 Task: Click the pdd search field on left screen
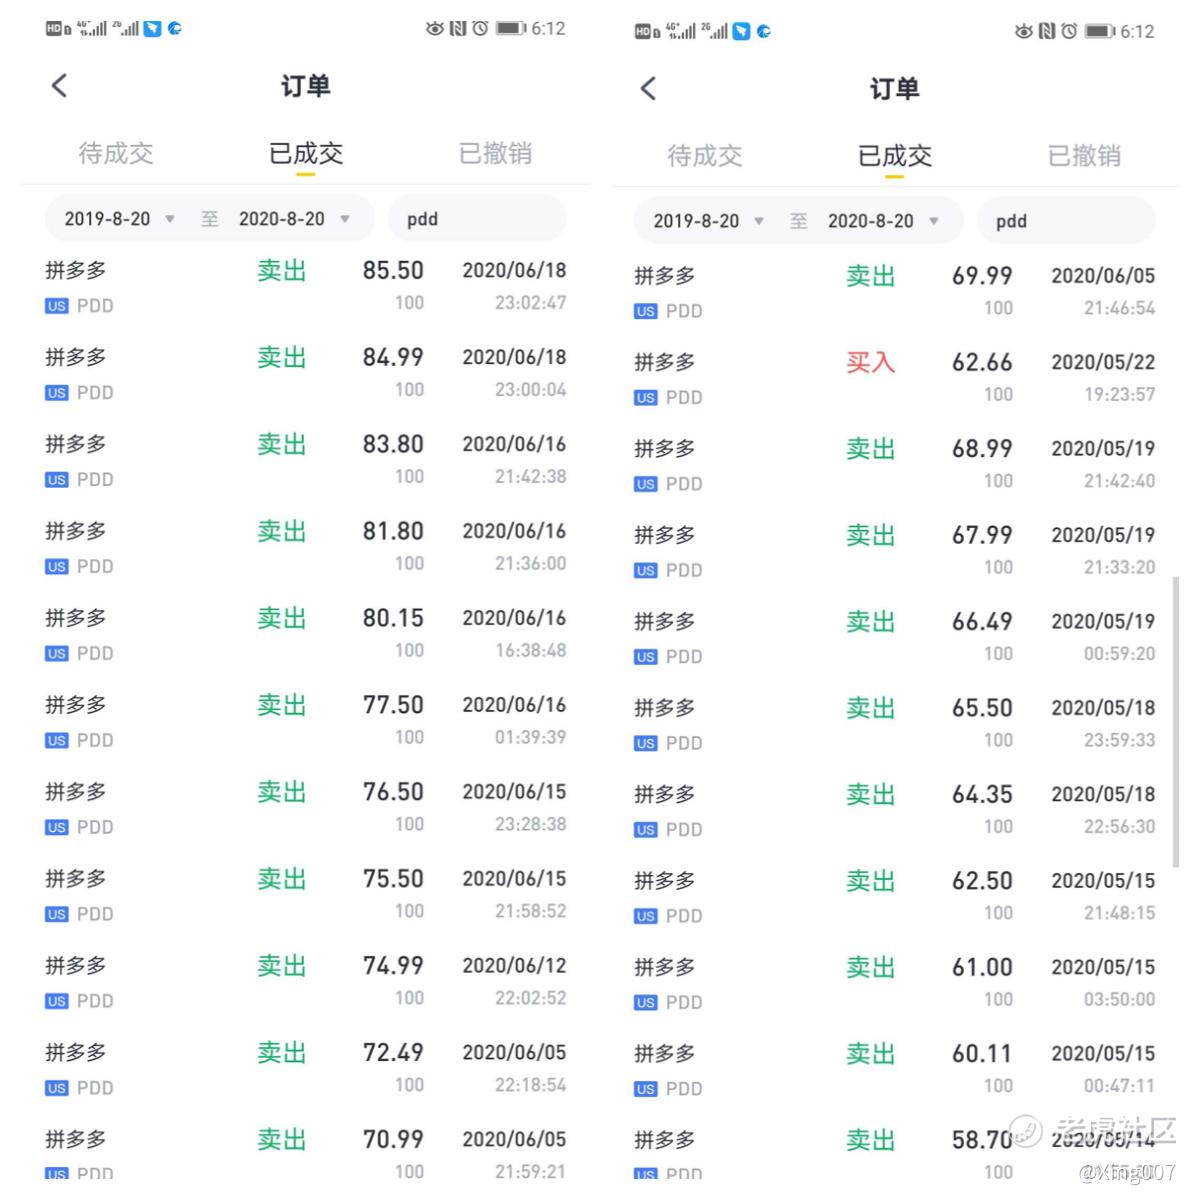pos(477,219)
